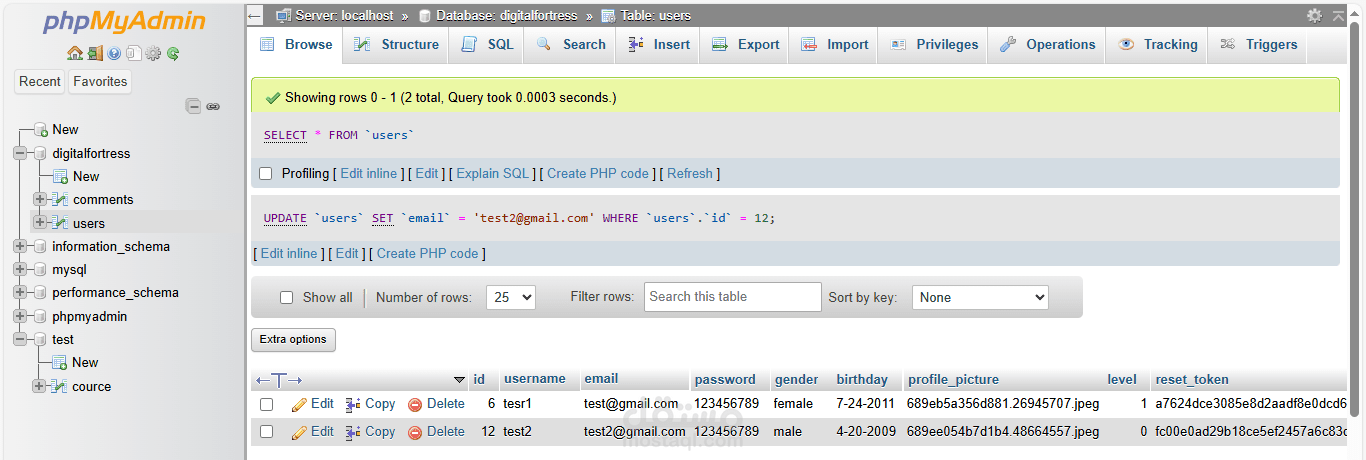Expand the mysql database node

[x=20, y=270]
